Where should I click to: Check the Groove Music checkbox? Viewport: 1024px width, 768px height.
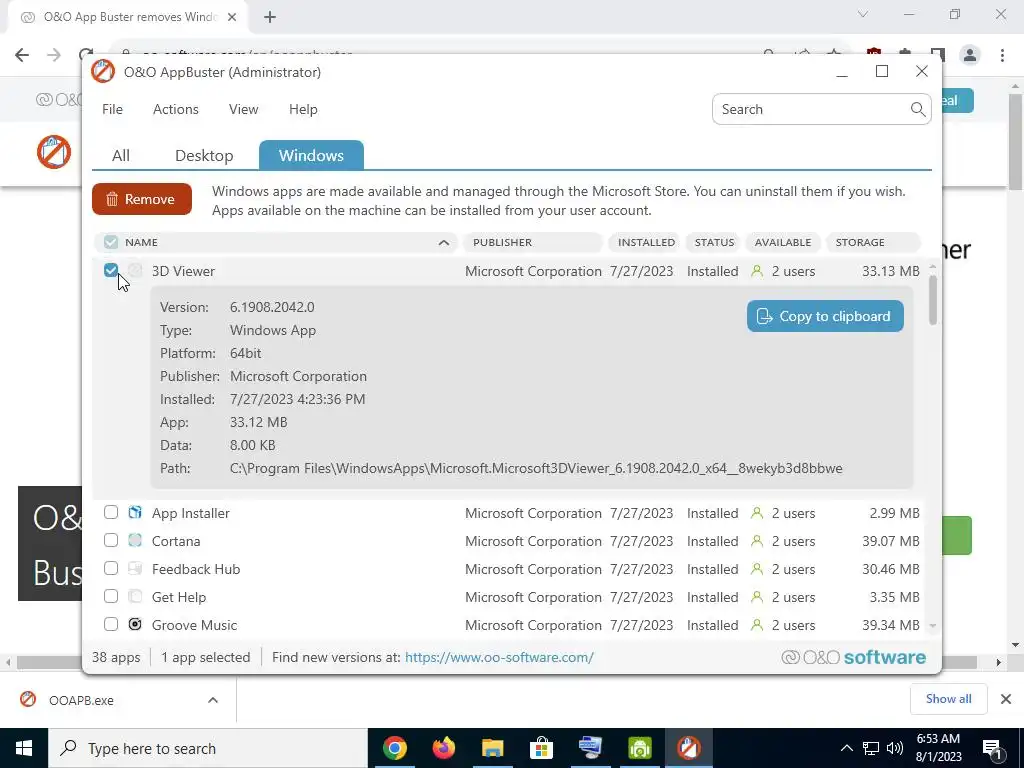(111, 624)
